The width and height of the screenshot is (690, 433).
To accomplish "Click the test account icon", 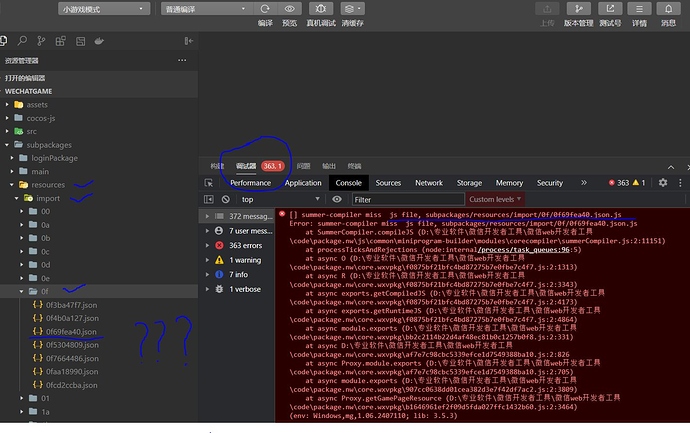I will pyautogui.click(x=610, y=9).
